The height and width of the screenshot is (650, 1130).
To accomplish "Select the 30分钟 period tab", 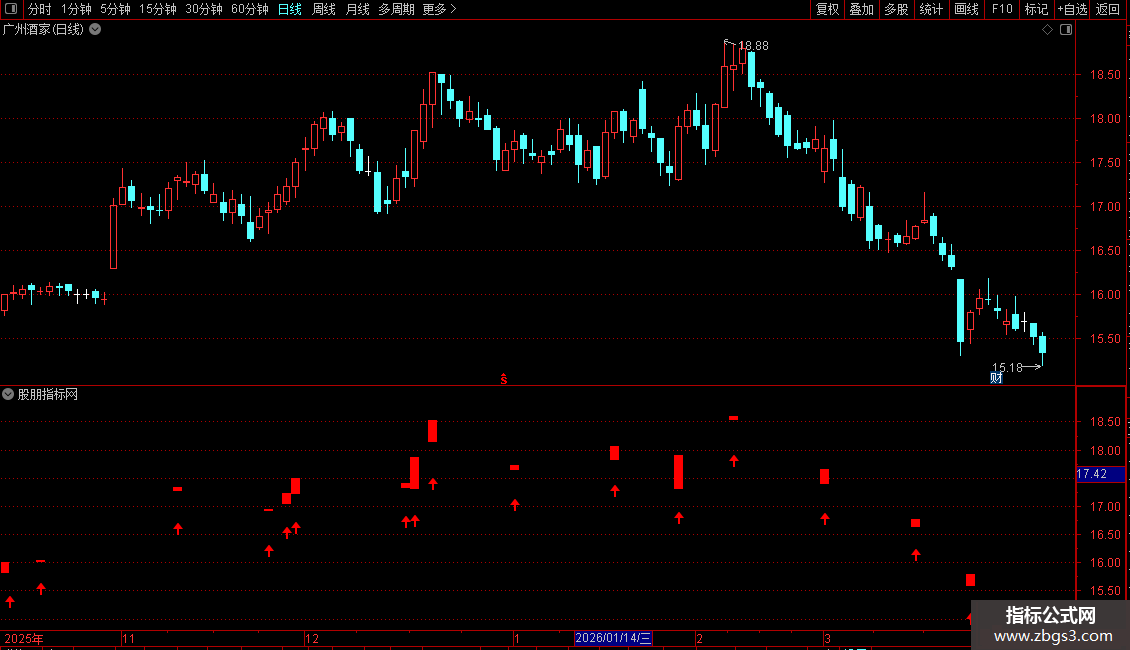I will (x=204, y=9).
